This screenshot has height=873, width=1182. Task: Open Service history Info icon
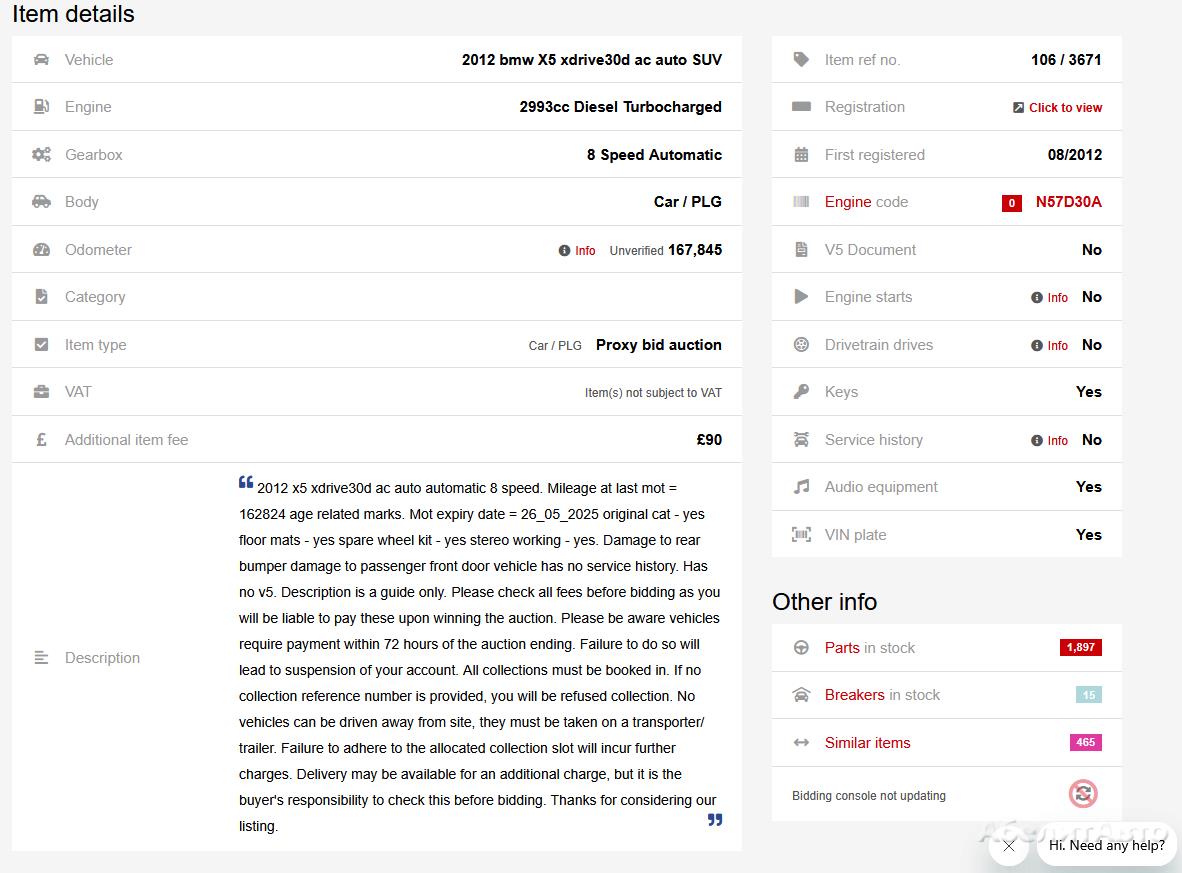point(1037,441)
